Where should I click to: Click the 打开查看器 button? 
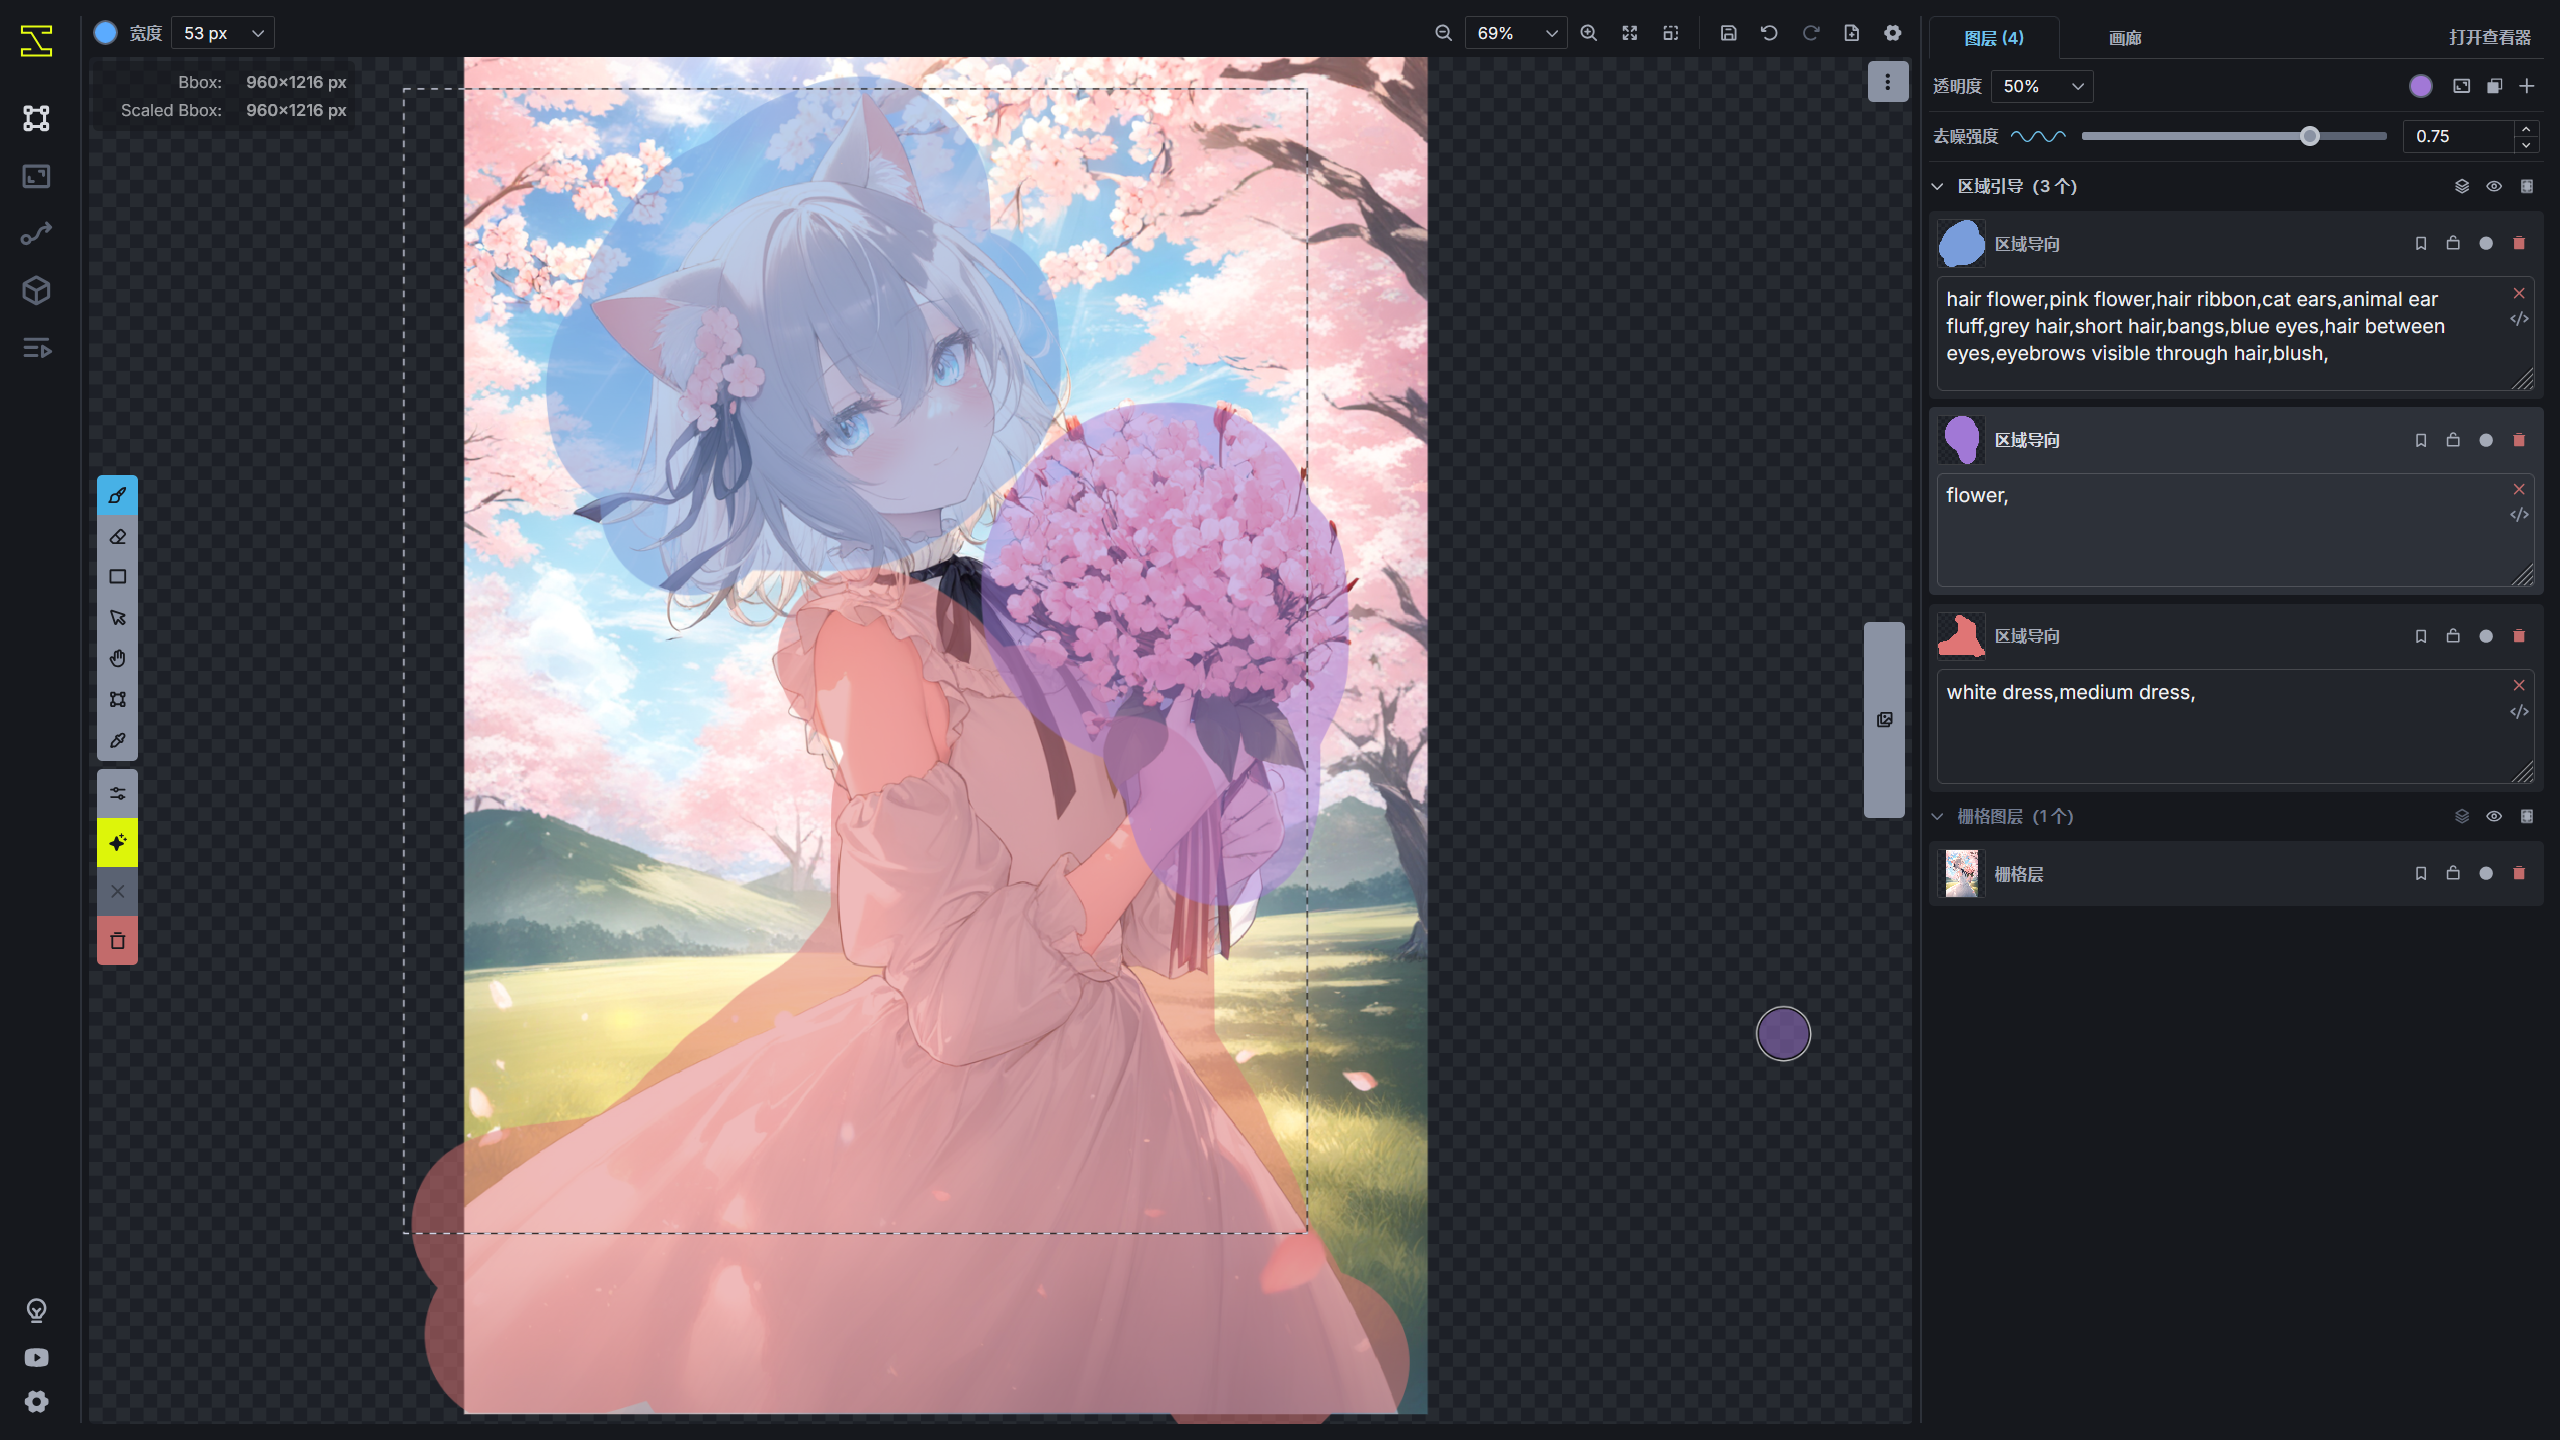pos(2489,38)
